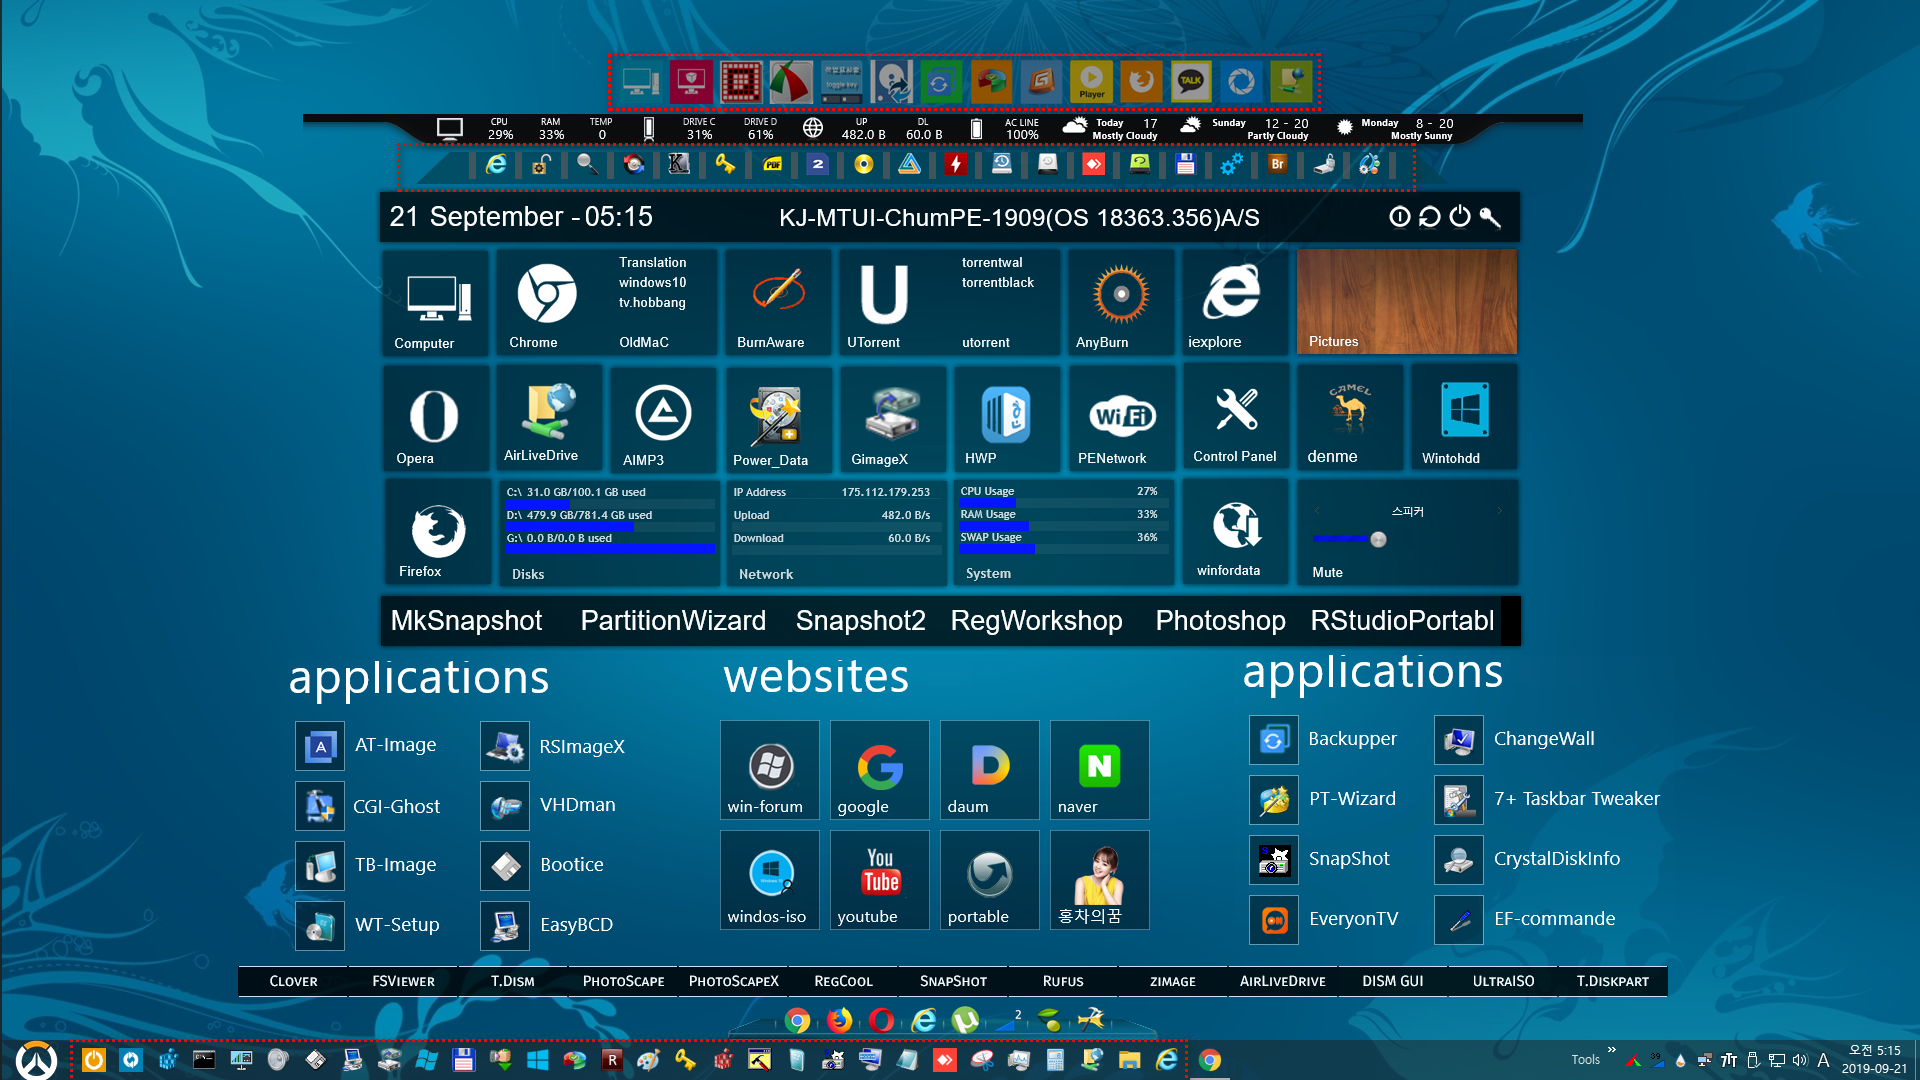Expand the Tools toolbar chevron in taskbar

click(1612, 1049)
